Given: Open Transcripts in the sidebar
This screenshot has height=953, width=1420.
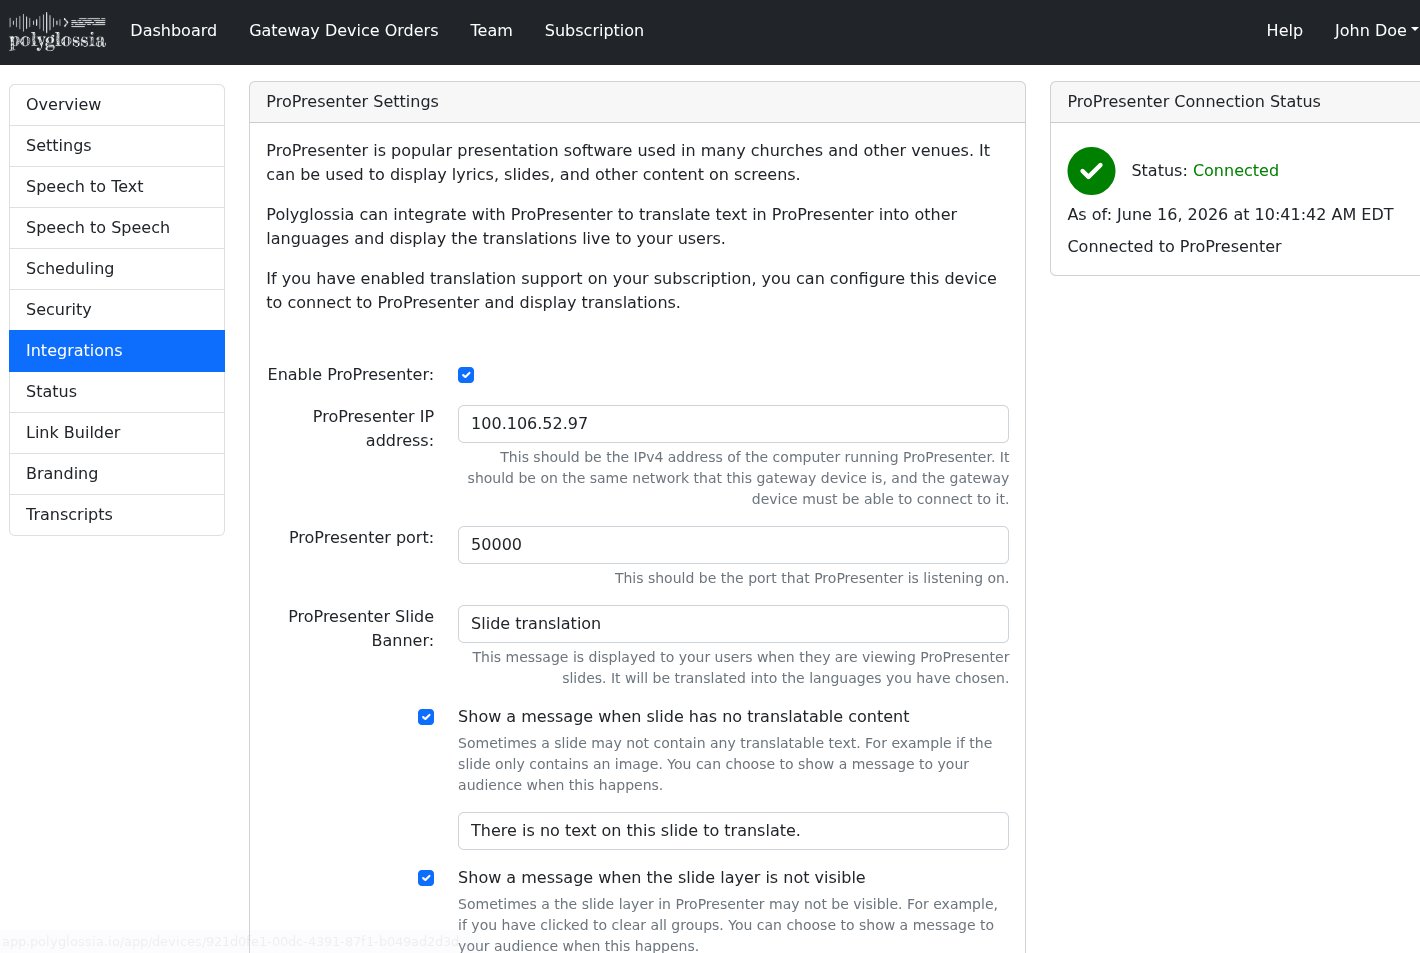Looking at the screenshot, I should click(x=117, y=515).
